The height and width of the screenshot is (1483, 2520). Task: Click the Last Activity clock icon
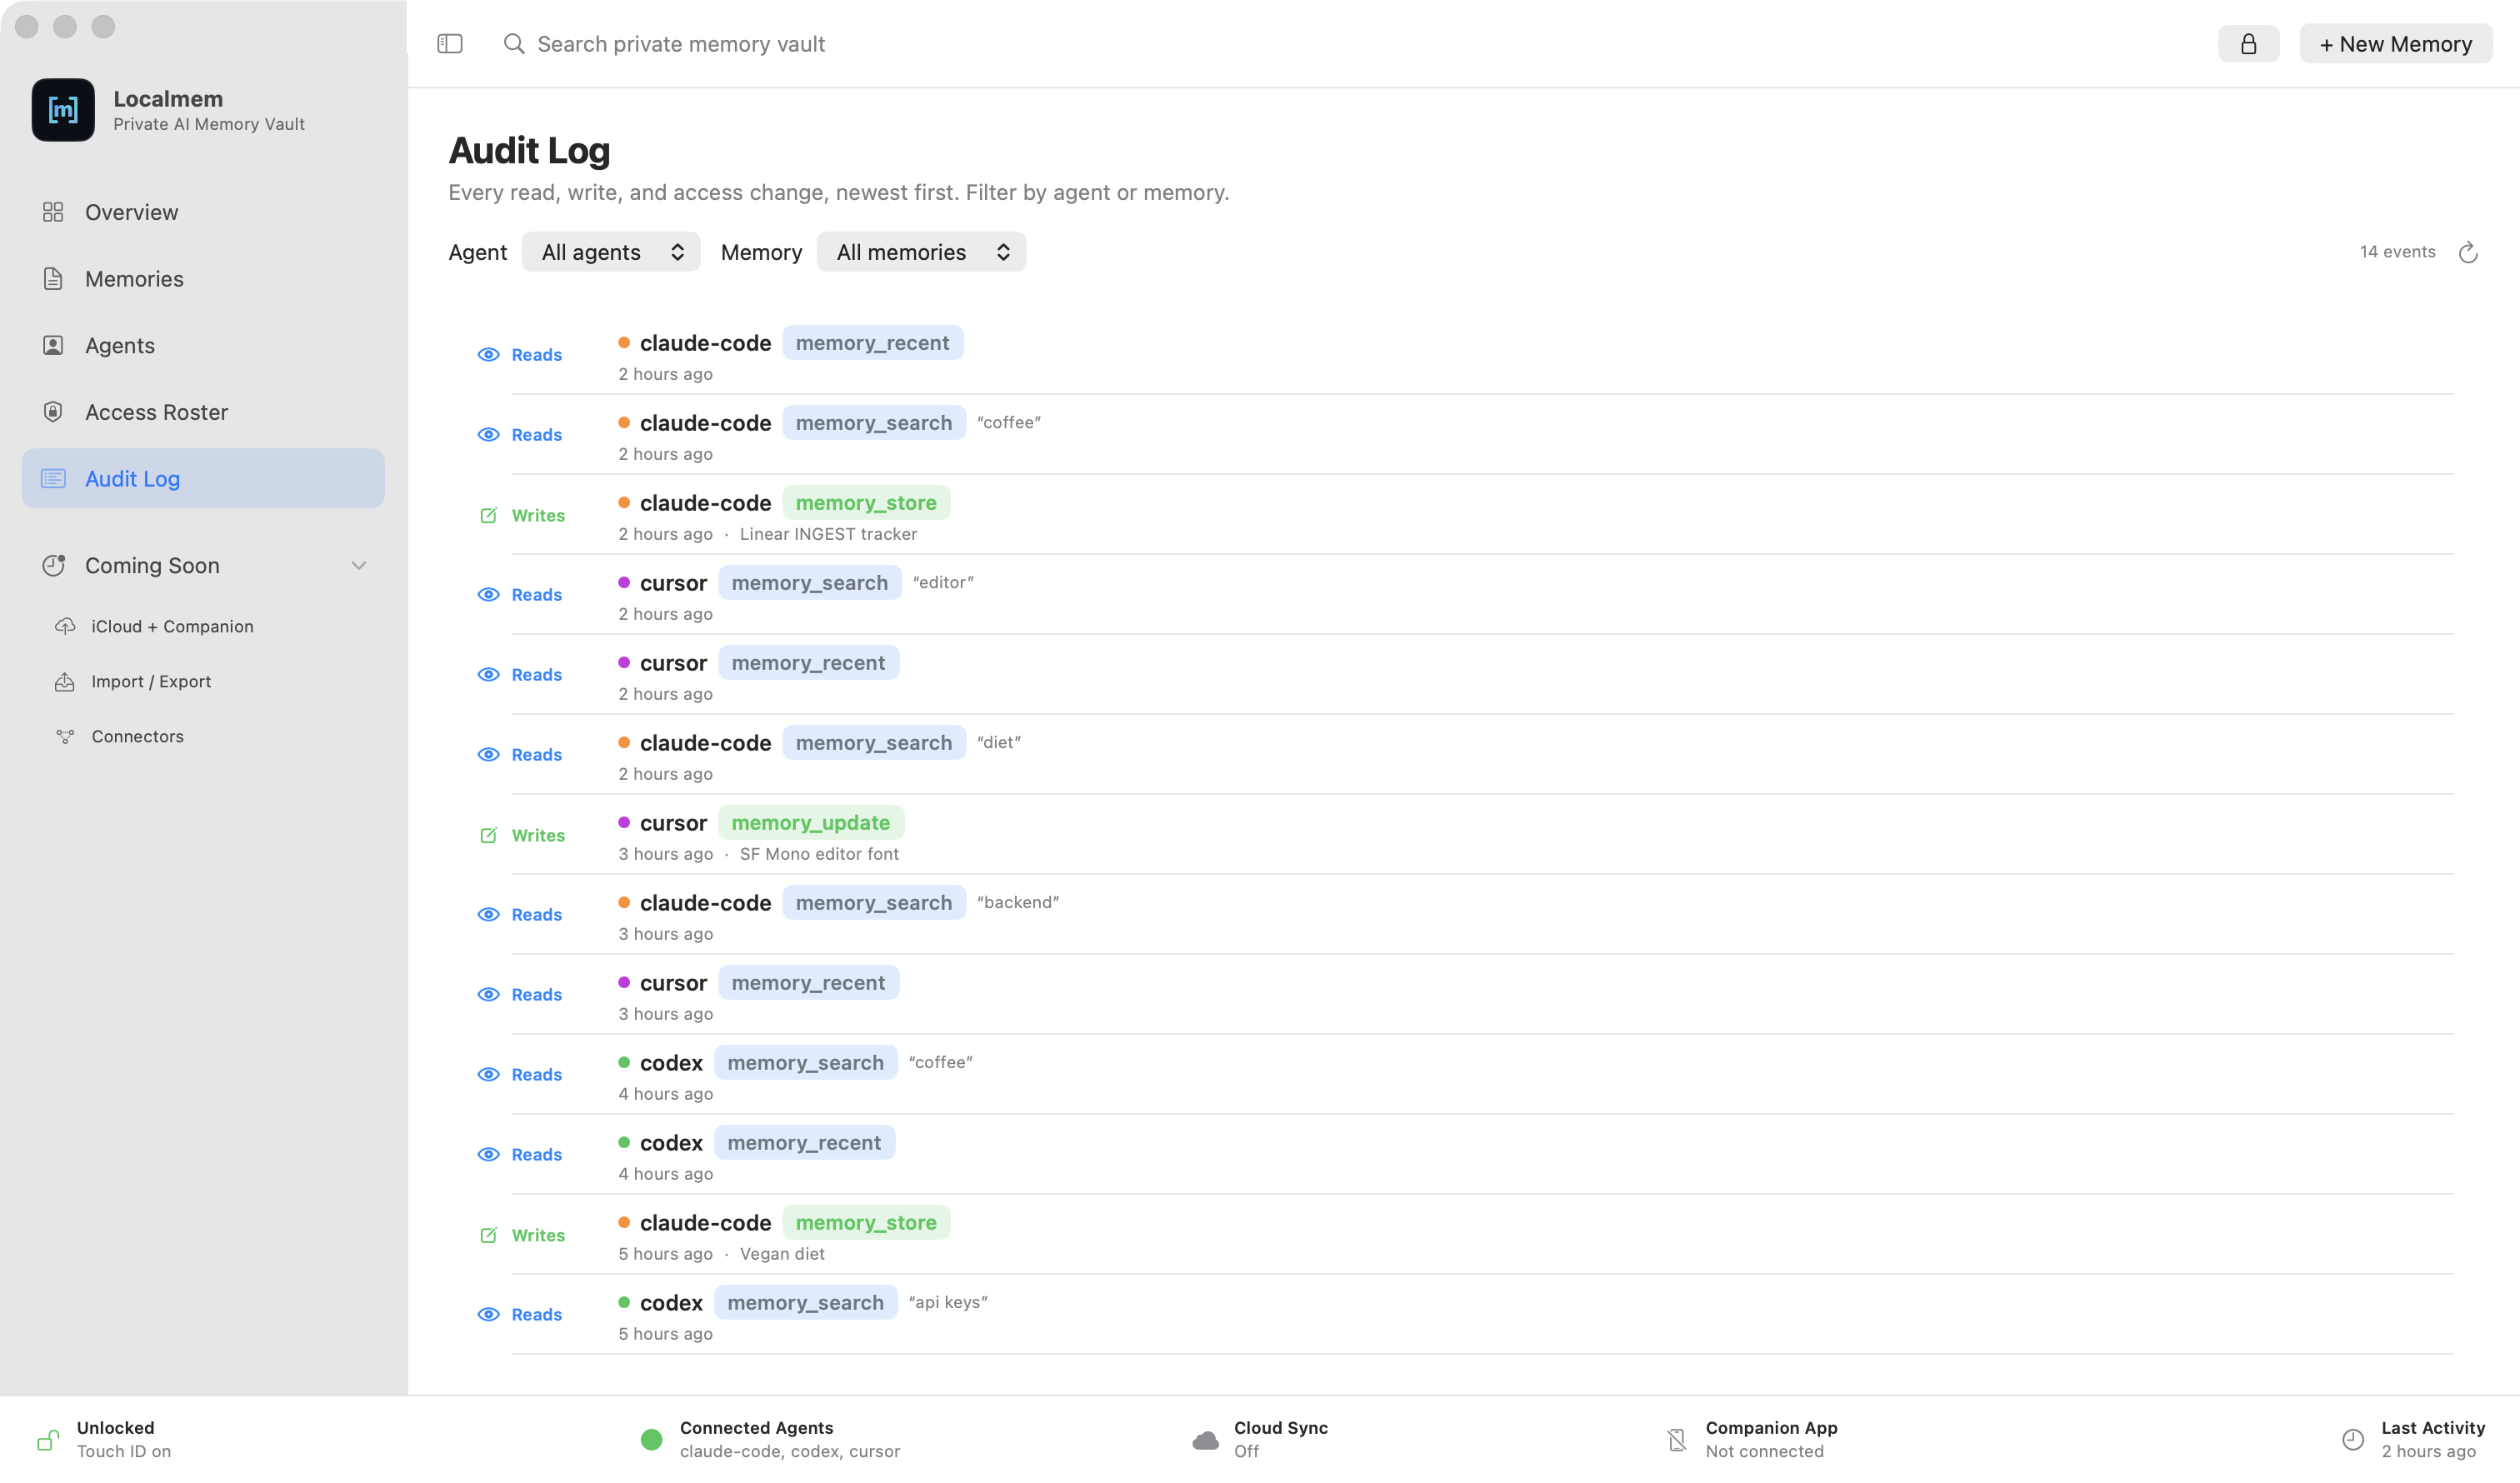point(2353,1439)
